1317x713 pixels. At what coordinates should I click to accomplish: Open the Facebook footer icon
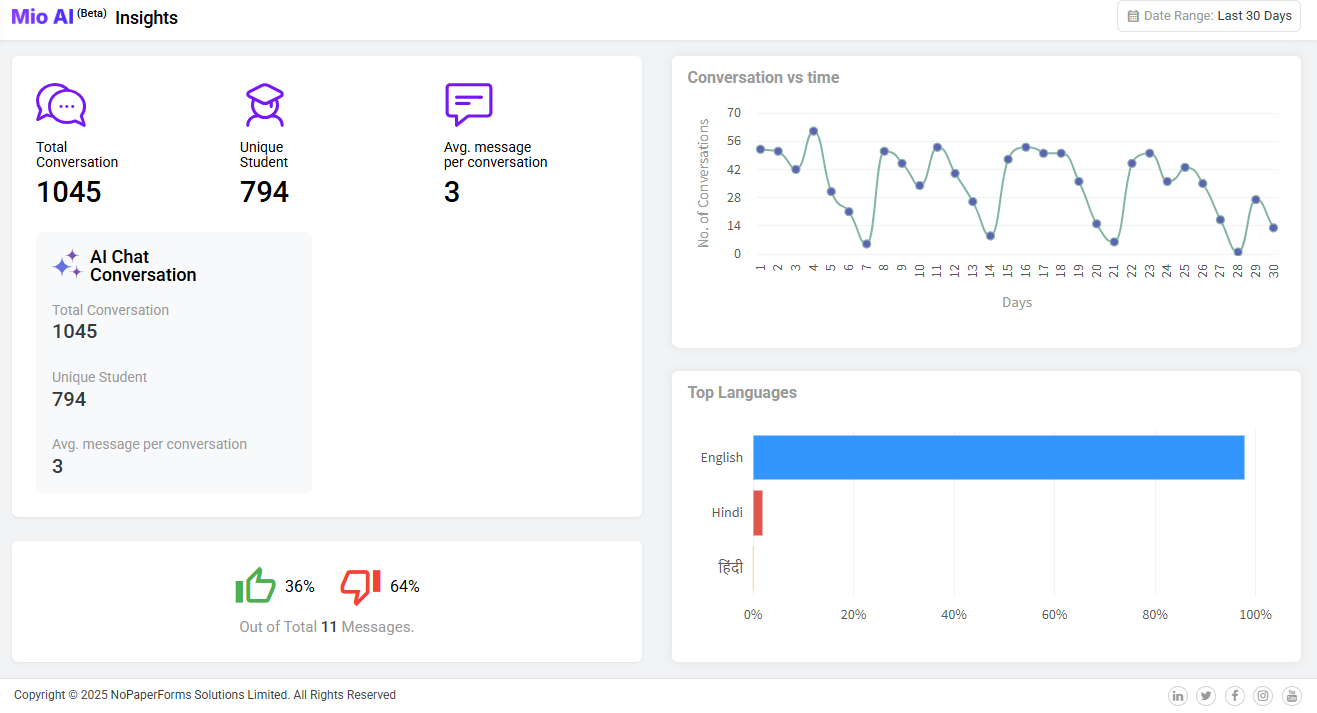pos(1235,696)
